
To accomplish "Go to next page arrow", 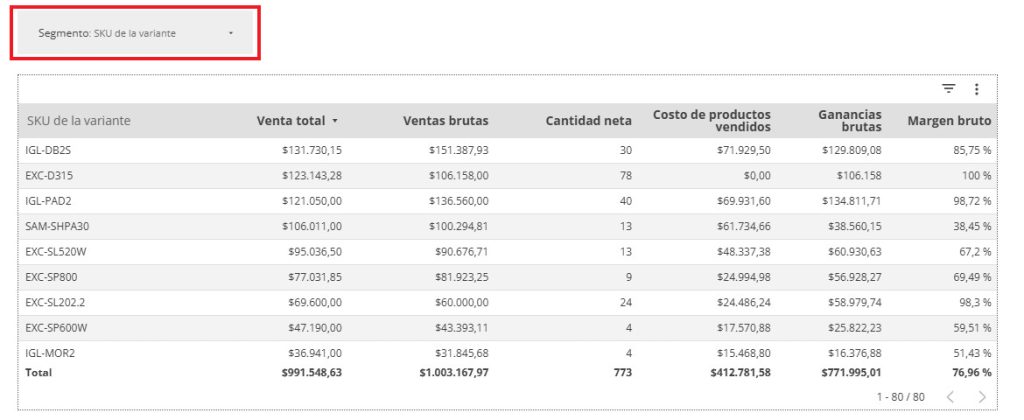I will click(x=982, y=396).
